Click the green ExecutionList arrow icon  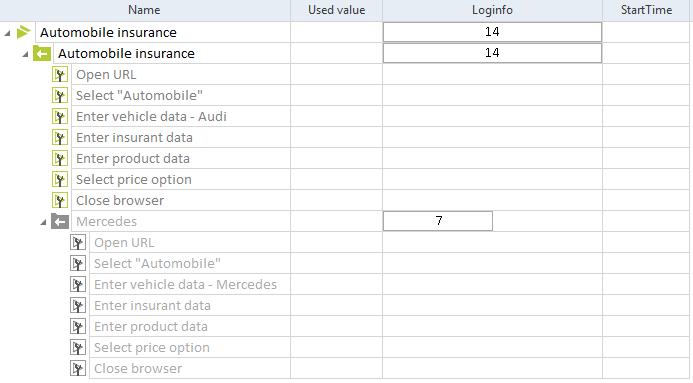click(x=23, y=32)
